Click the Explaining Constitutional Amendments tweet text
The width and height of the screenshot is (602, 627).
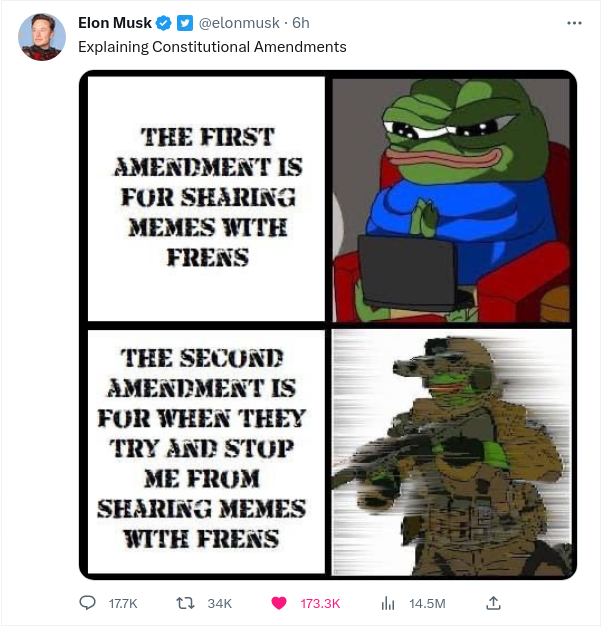(x=212, y=47)
